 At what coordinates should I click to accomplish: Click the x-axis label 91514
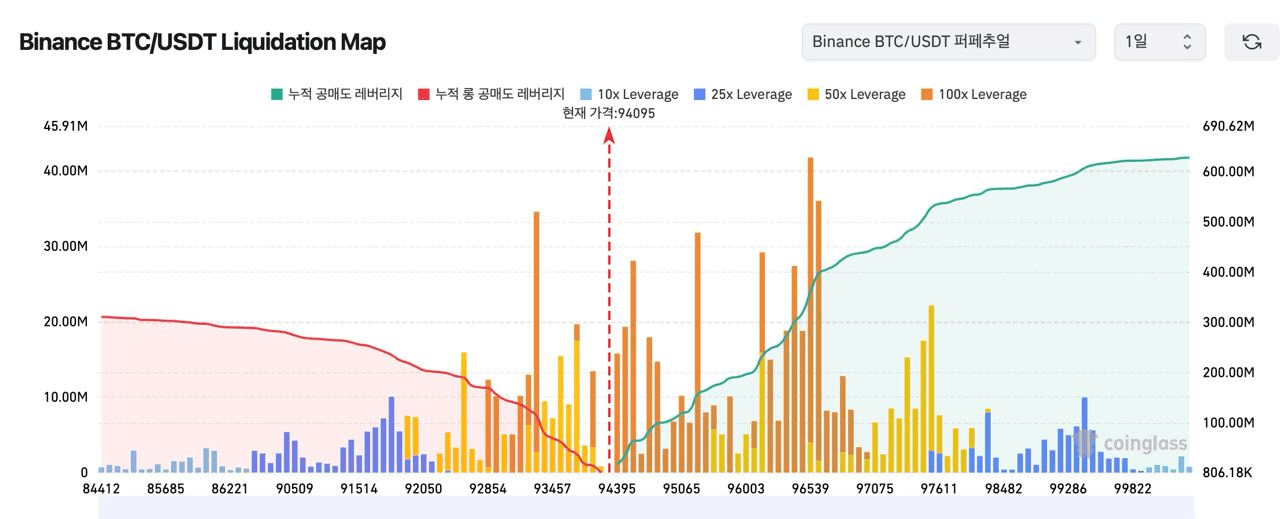click(359, 489)
